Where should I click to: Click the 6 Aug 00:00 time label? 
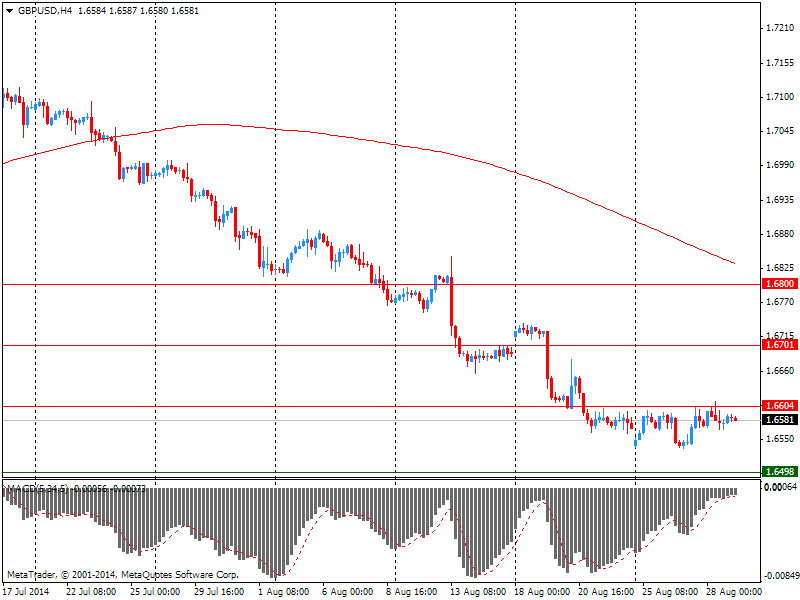click(347, 592)
